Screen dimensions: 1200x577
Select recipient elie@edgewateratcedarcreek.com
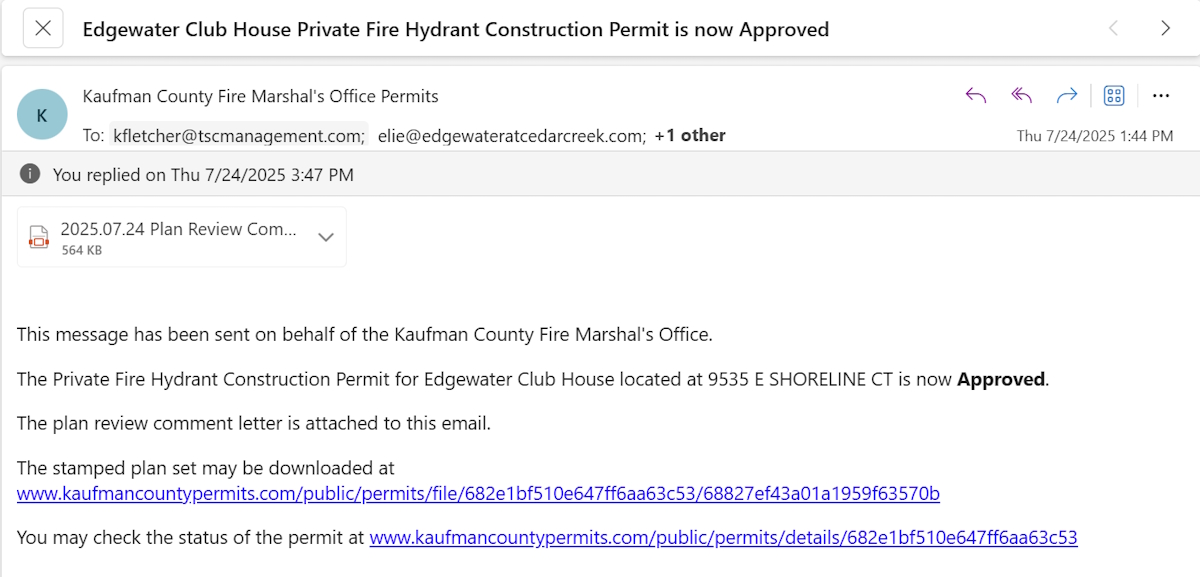[512, 135]
